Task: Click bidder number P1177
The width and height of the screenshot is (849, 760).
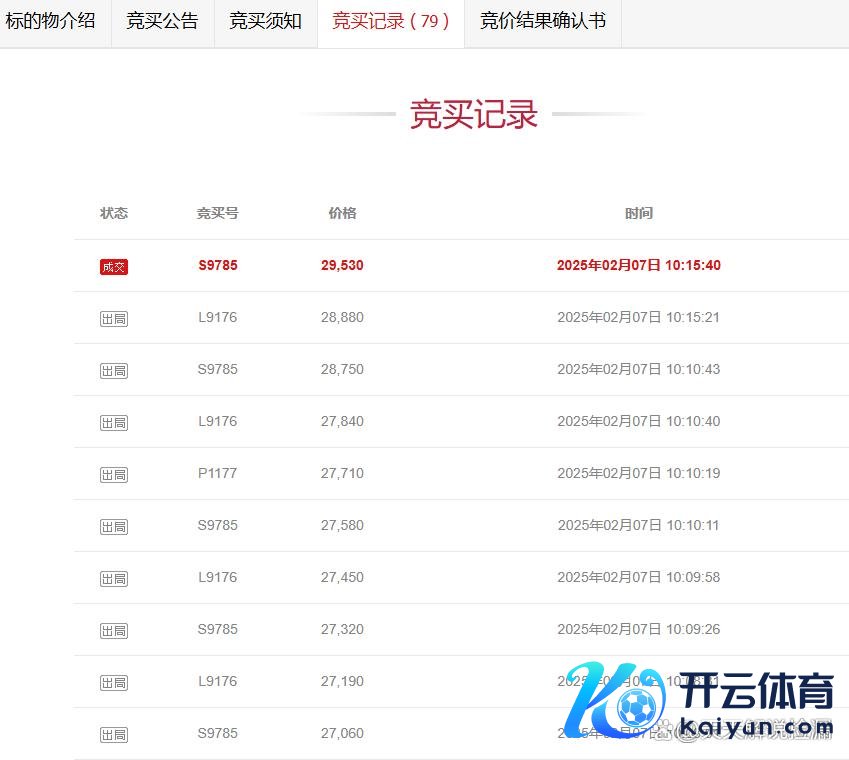Action: pyautogui.click(x=218, y=473)
